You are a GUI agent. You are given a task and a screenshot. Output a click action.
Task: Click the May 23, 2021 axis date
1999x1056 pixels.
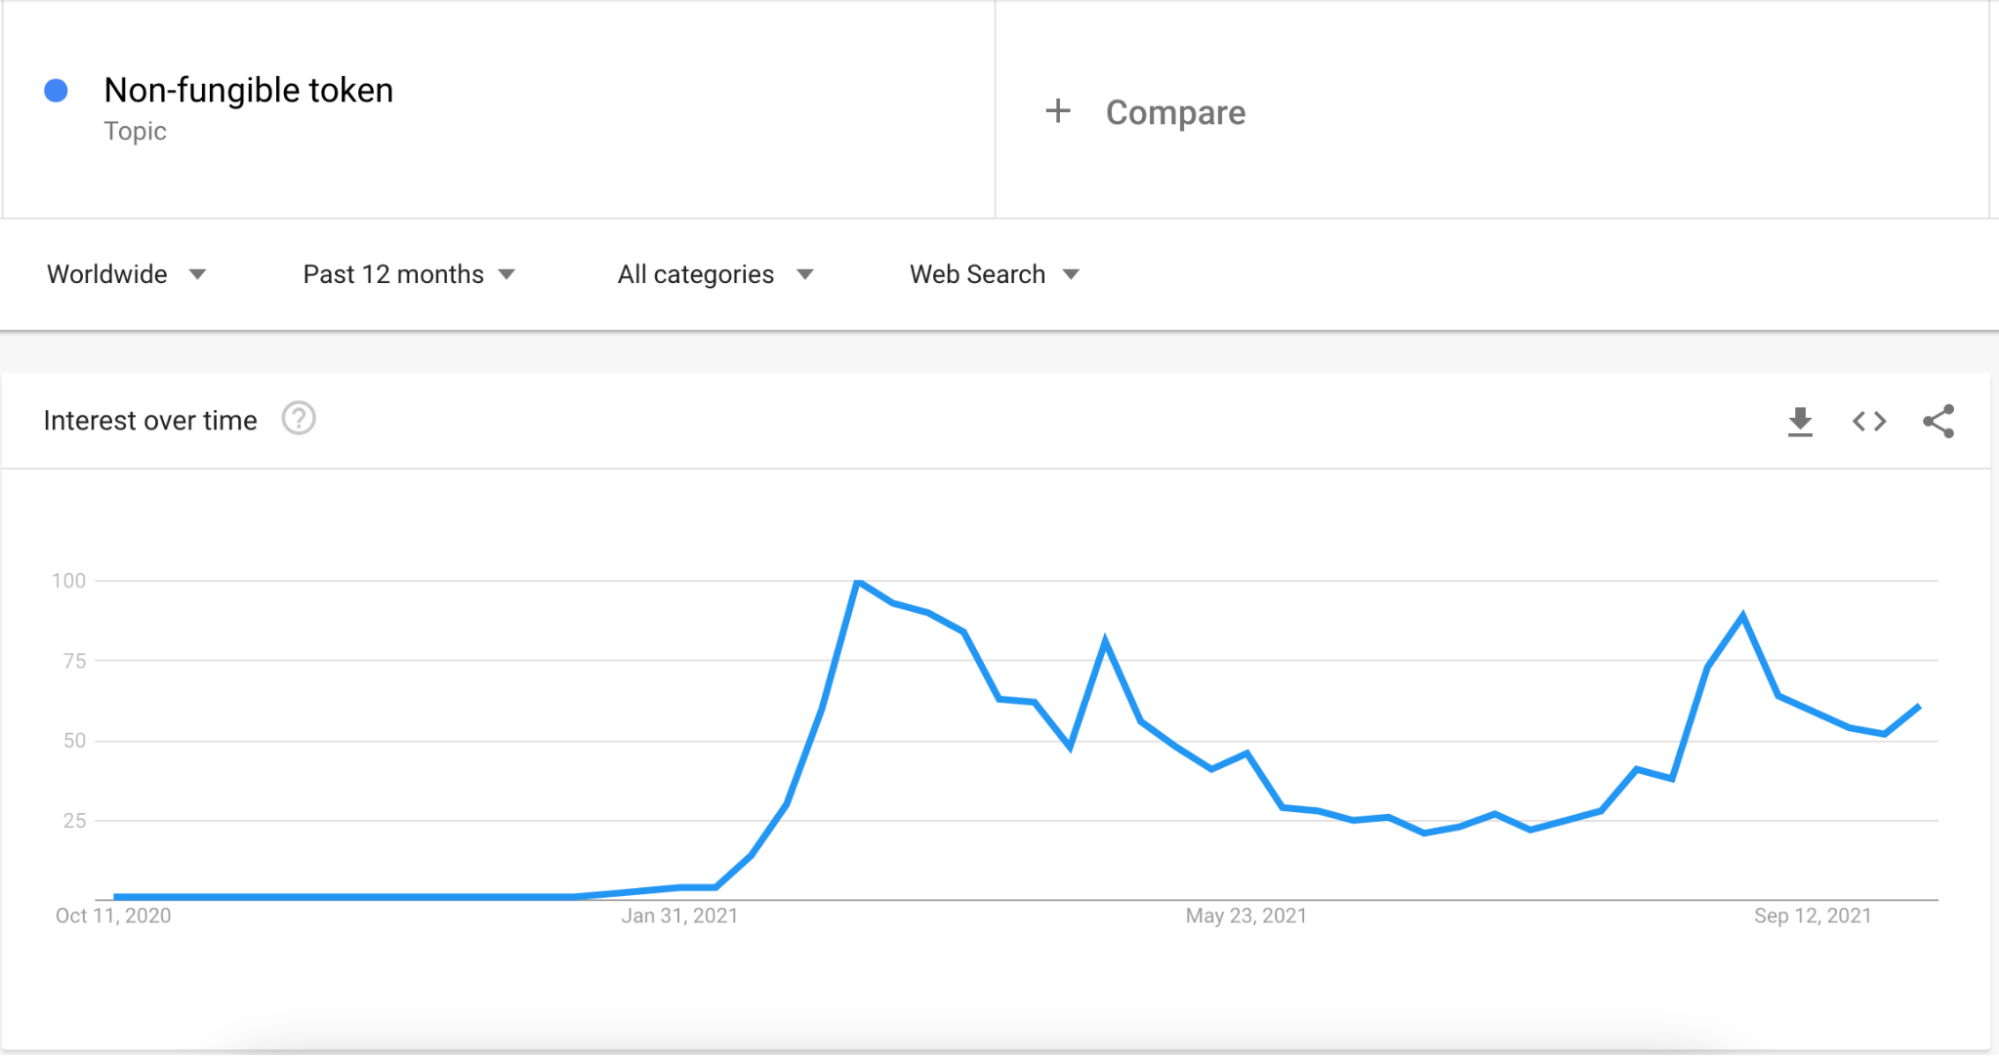click(x=1246, y=916)
